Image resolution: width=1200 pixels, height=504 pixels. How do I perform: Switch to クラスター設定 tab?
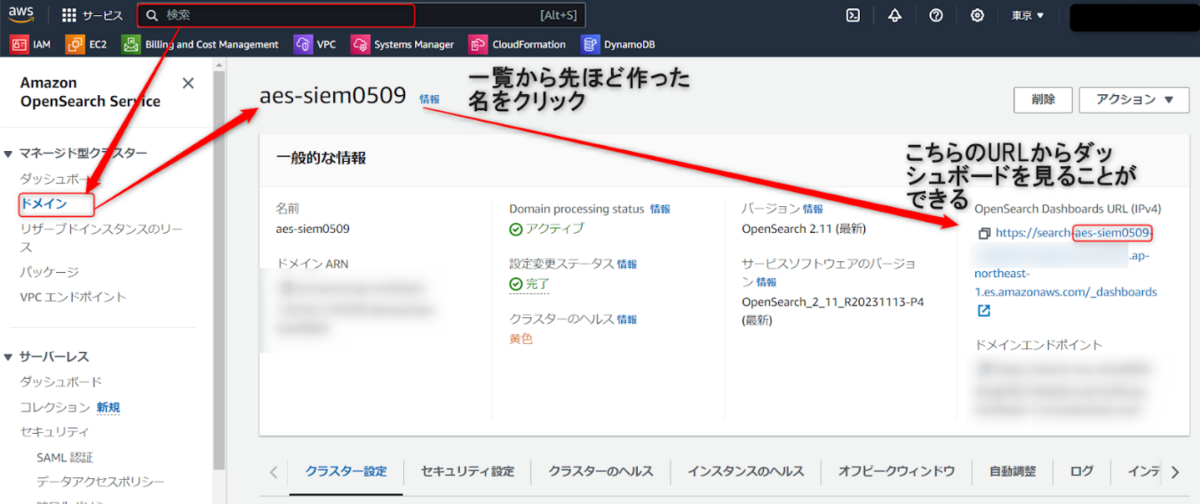[346, 471]
